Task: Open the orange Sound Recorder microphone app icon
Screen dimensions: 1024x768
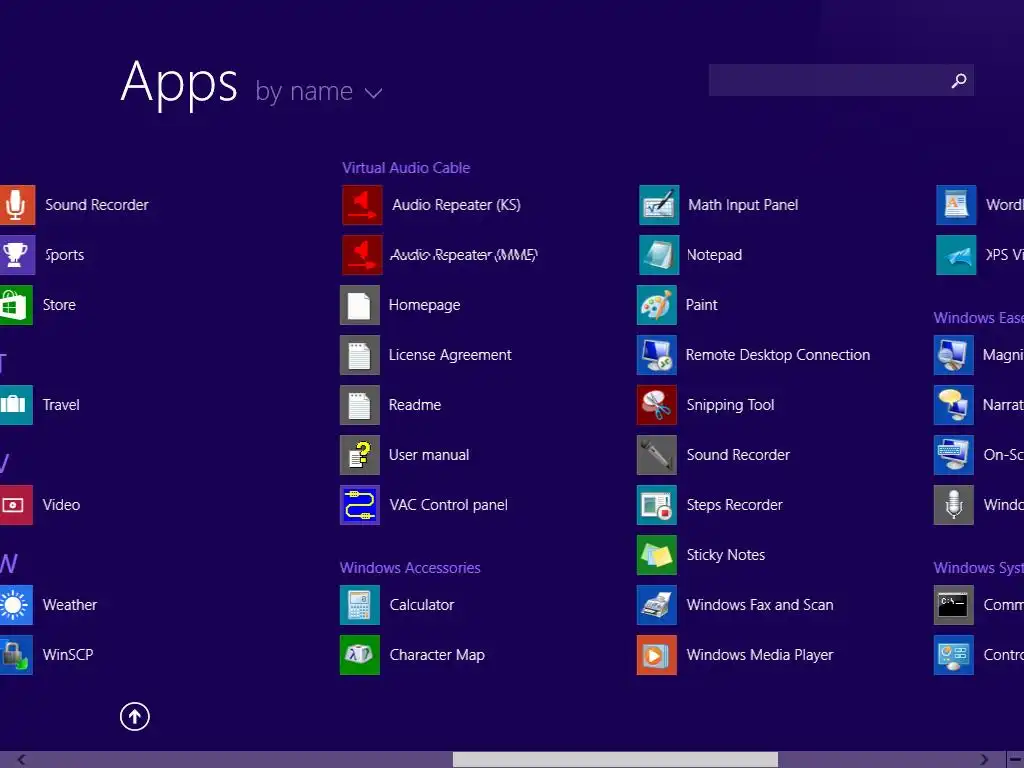Action: (x=16, y=205)
